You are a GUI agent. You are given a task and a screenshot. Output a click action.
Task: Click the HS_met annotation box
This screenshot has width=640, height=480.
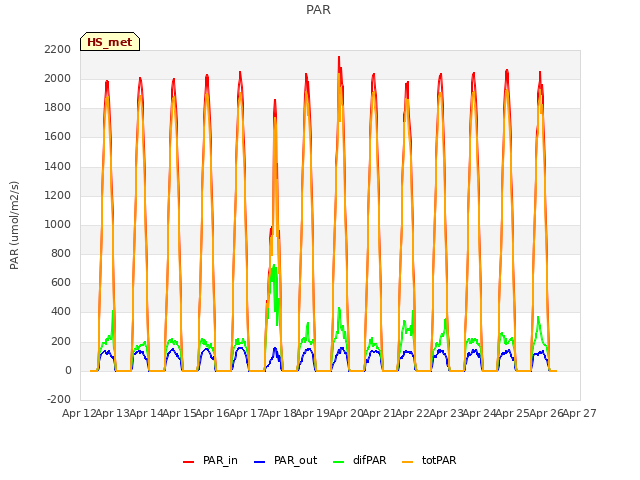tap(110, 42)
